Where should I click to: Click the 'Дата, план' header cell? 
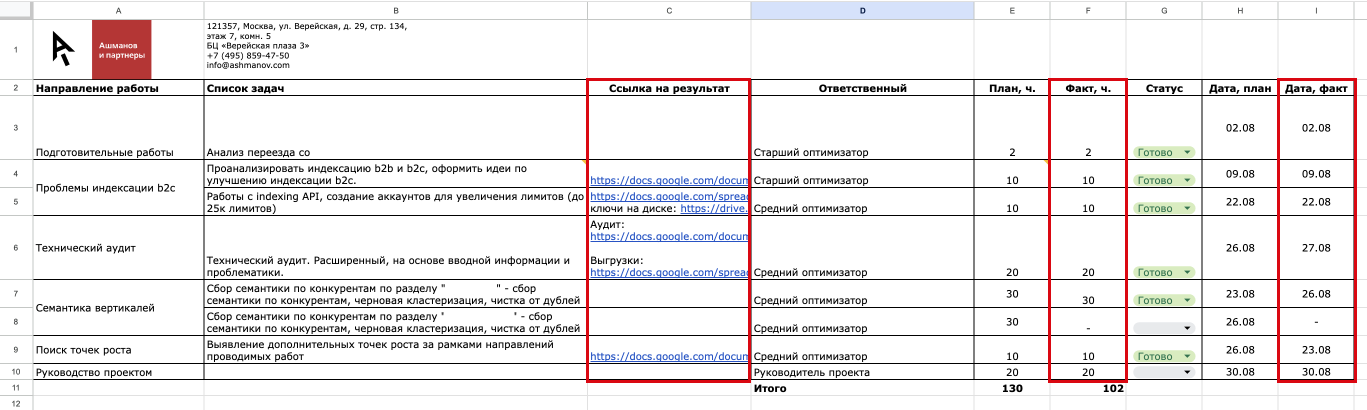(1240, 88)
